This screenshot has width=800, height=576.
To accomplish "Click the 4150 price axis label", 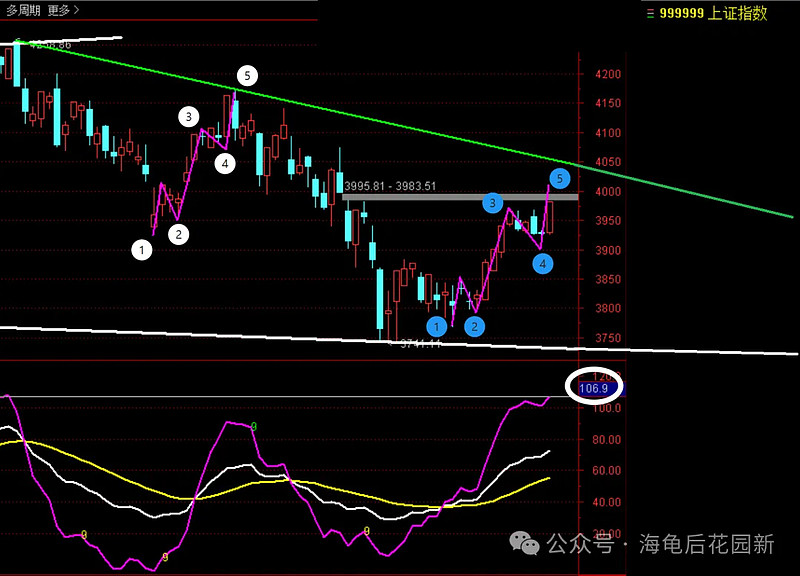I will 608,104.
